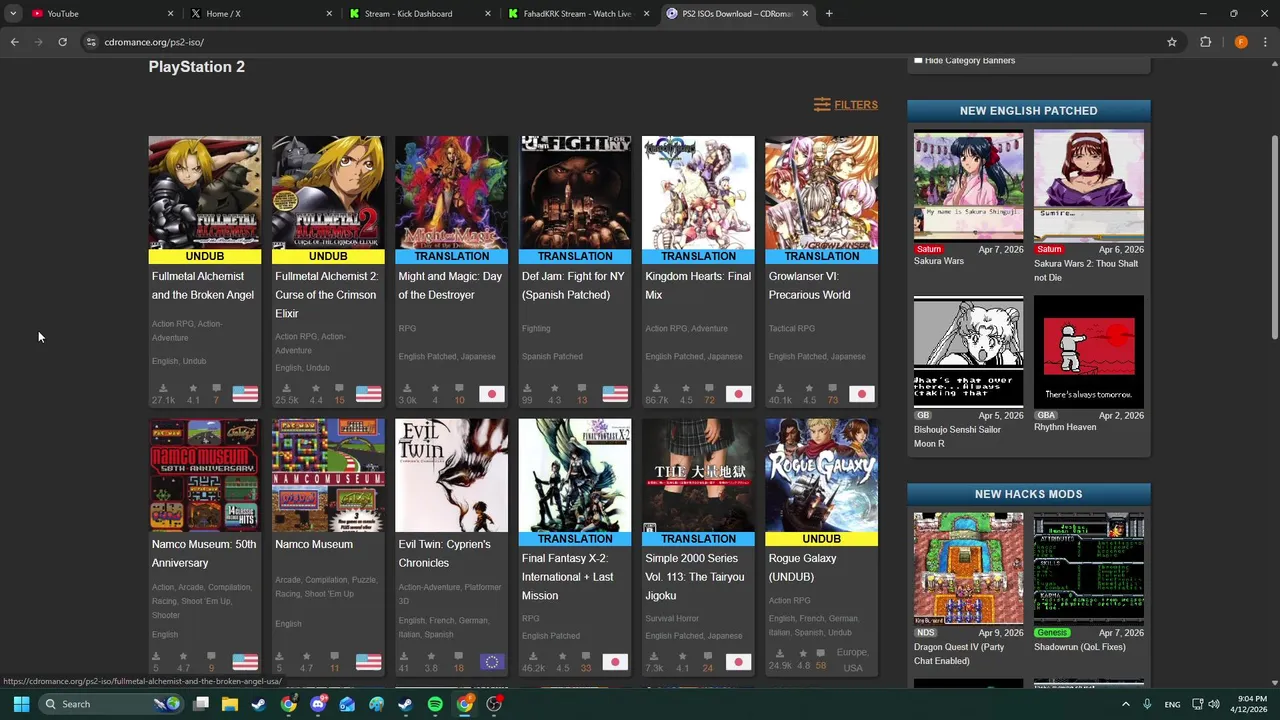
Task: Bookmark this page with the star icon
Action: (x=1172, y=42)
